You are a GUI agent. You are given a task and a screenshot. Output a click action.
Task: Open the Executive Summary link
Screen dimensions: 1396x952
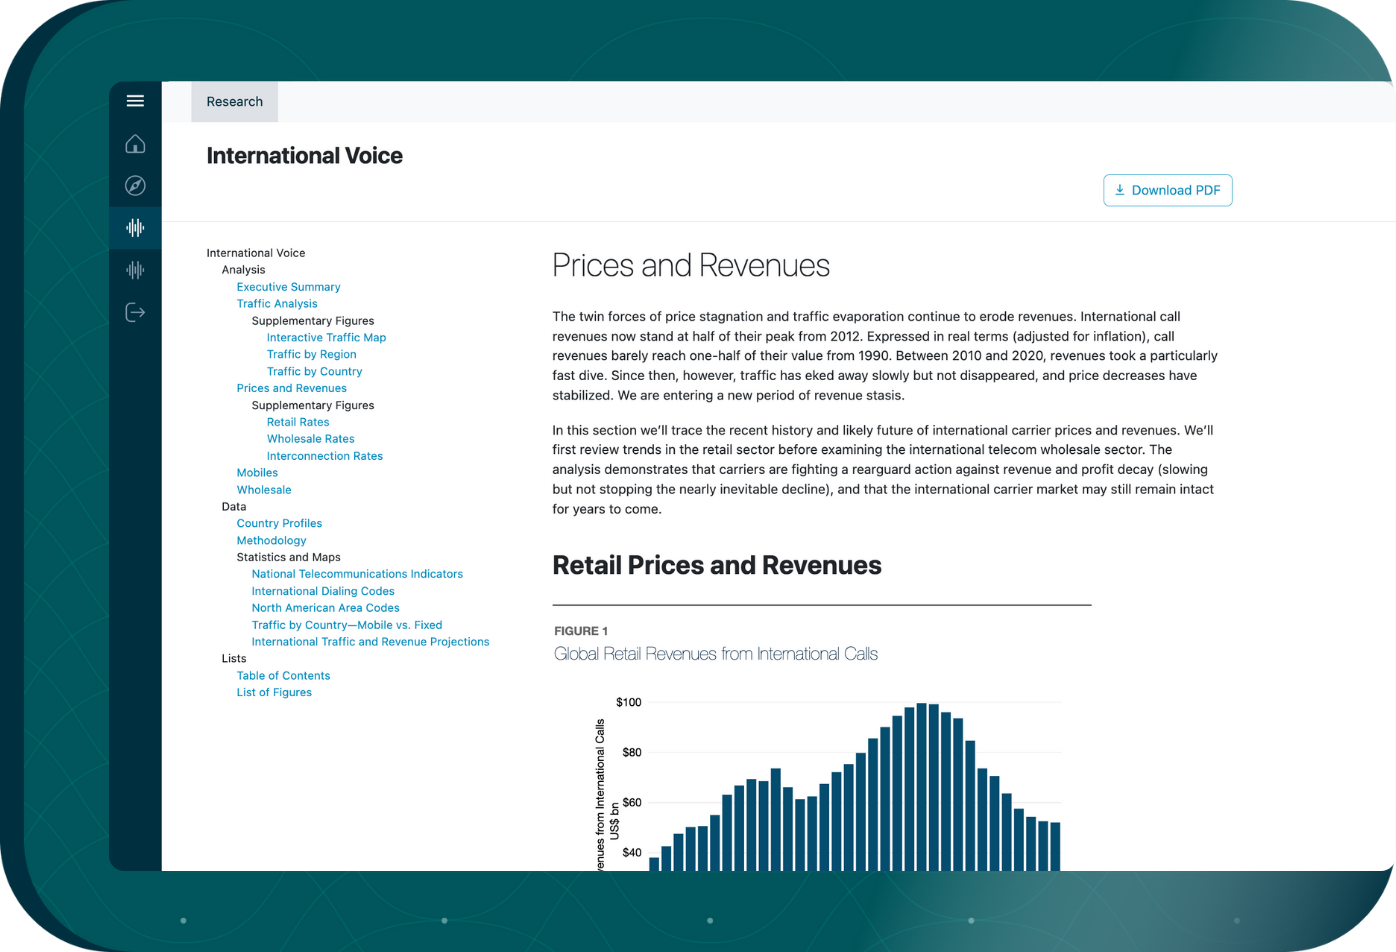tap(288, 287)
